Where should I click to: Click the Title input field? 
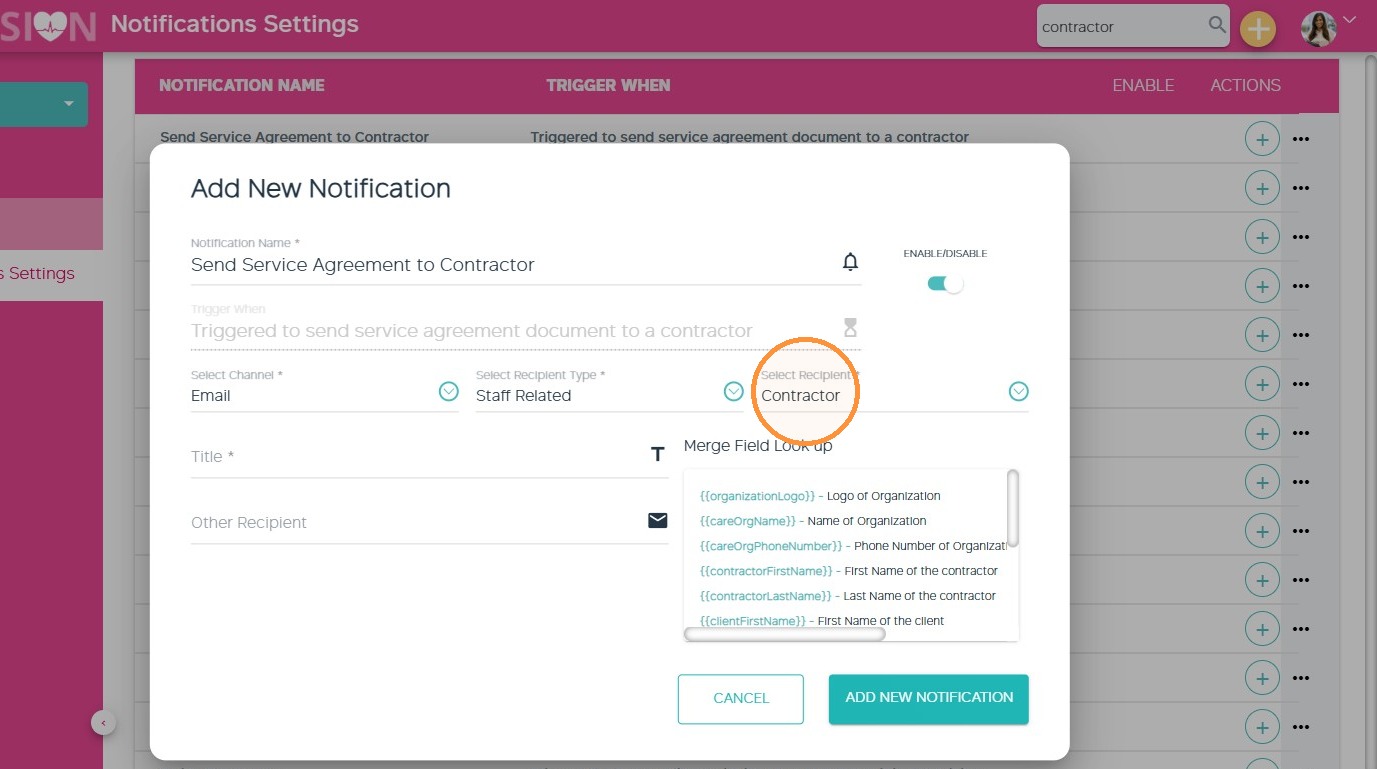[x=430, y=456]
